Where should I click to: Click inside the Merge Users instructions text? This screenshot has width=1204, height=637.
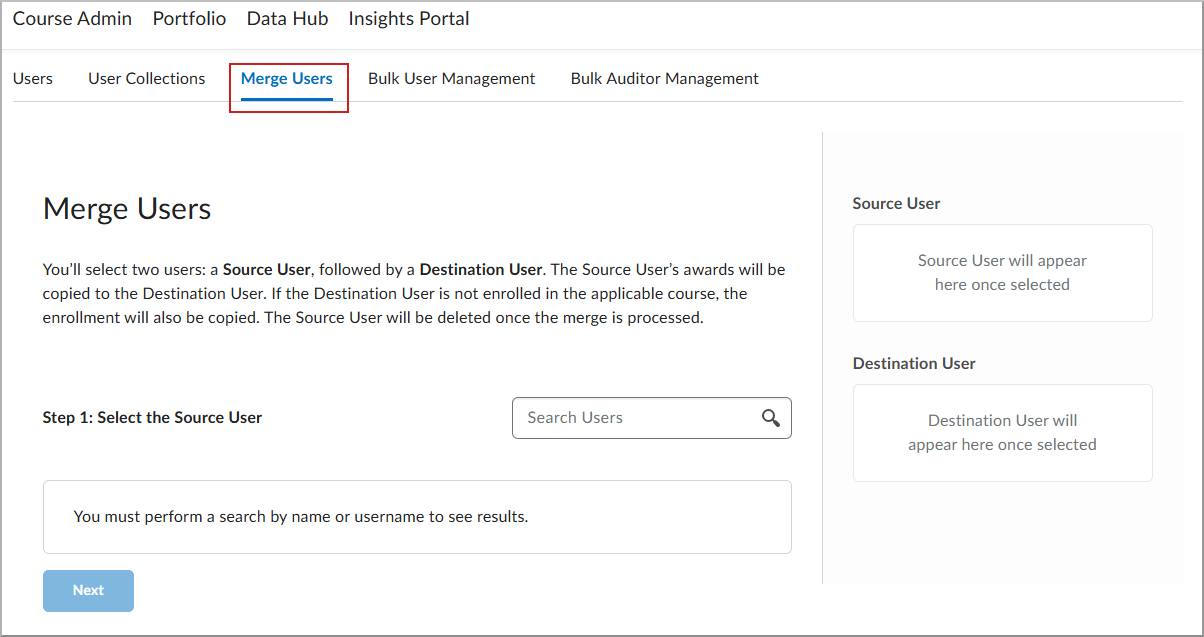pyautogui.click(x=413, y=292)
